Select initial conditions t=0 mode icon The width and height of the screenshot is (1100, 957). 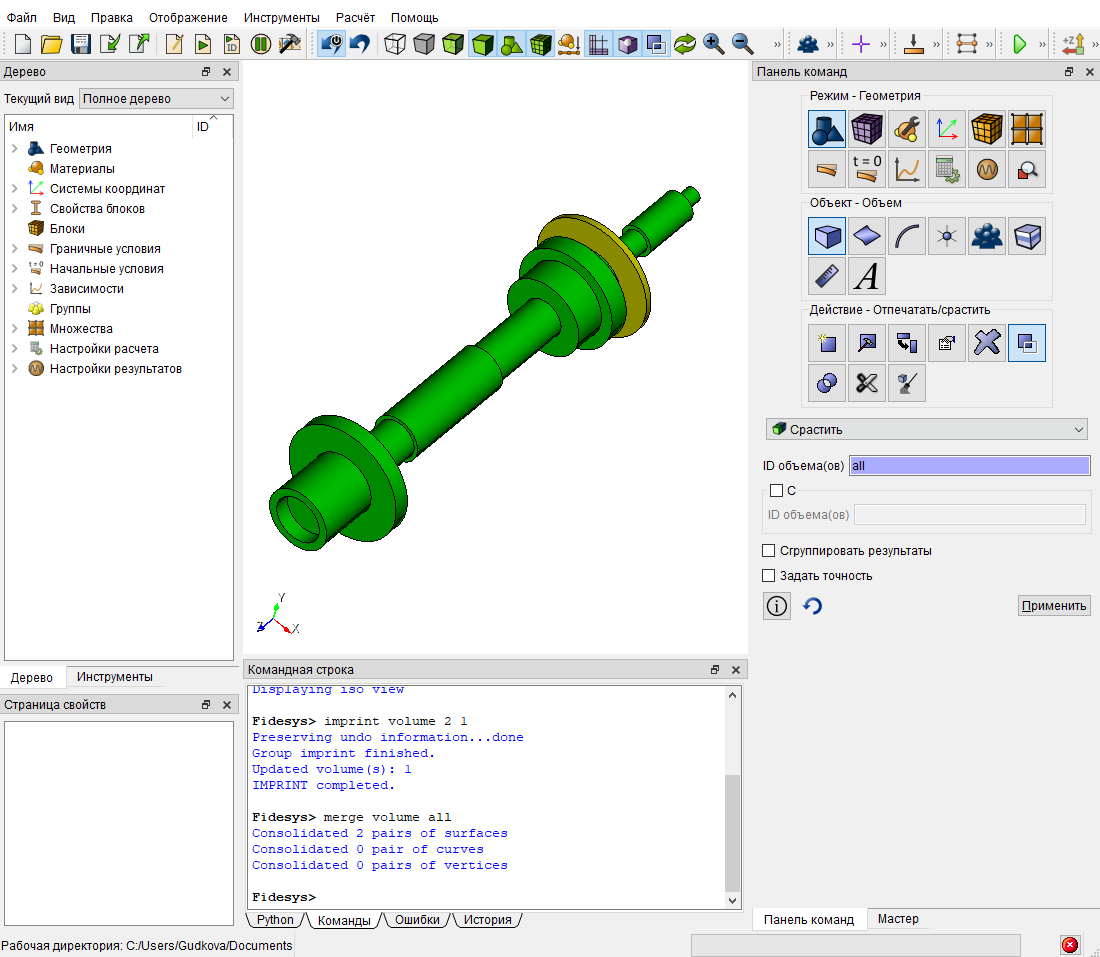(x=866, y=169)
